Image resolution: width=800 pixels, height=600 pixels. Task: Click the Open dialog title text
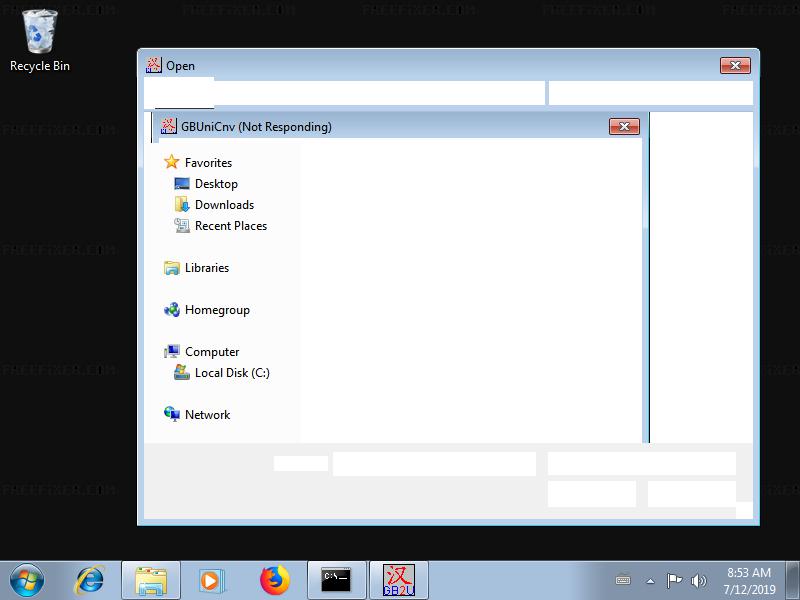point(180,66)
